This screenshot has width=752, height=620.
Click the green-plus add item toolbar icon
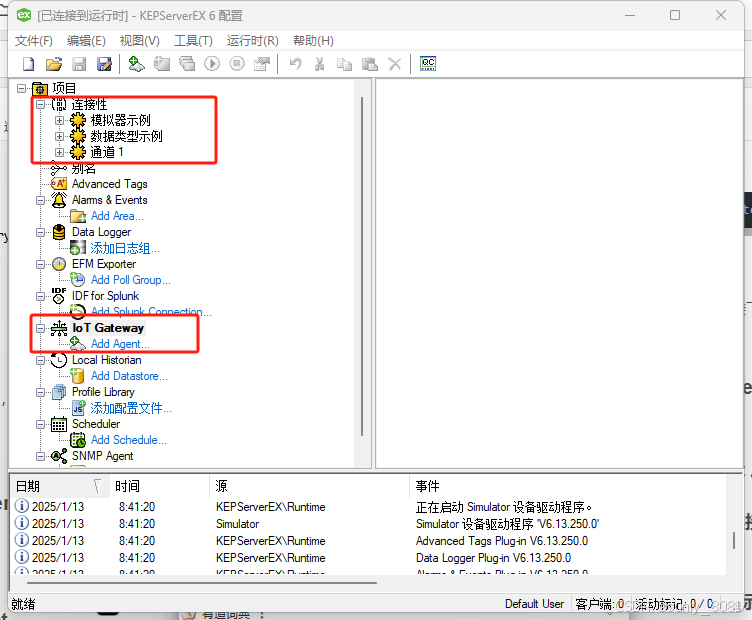136,64
